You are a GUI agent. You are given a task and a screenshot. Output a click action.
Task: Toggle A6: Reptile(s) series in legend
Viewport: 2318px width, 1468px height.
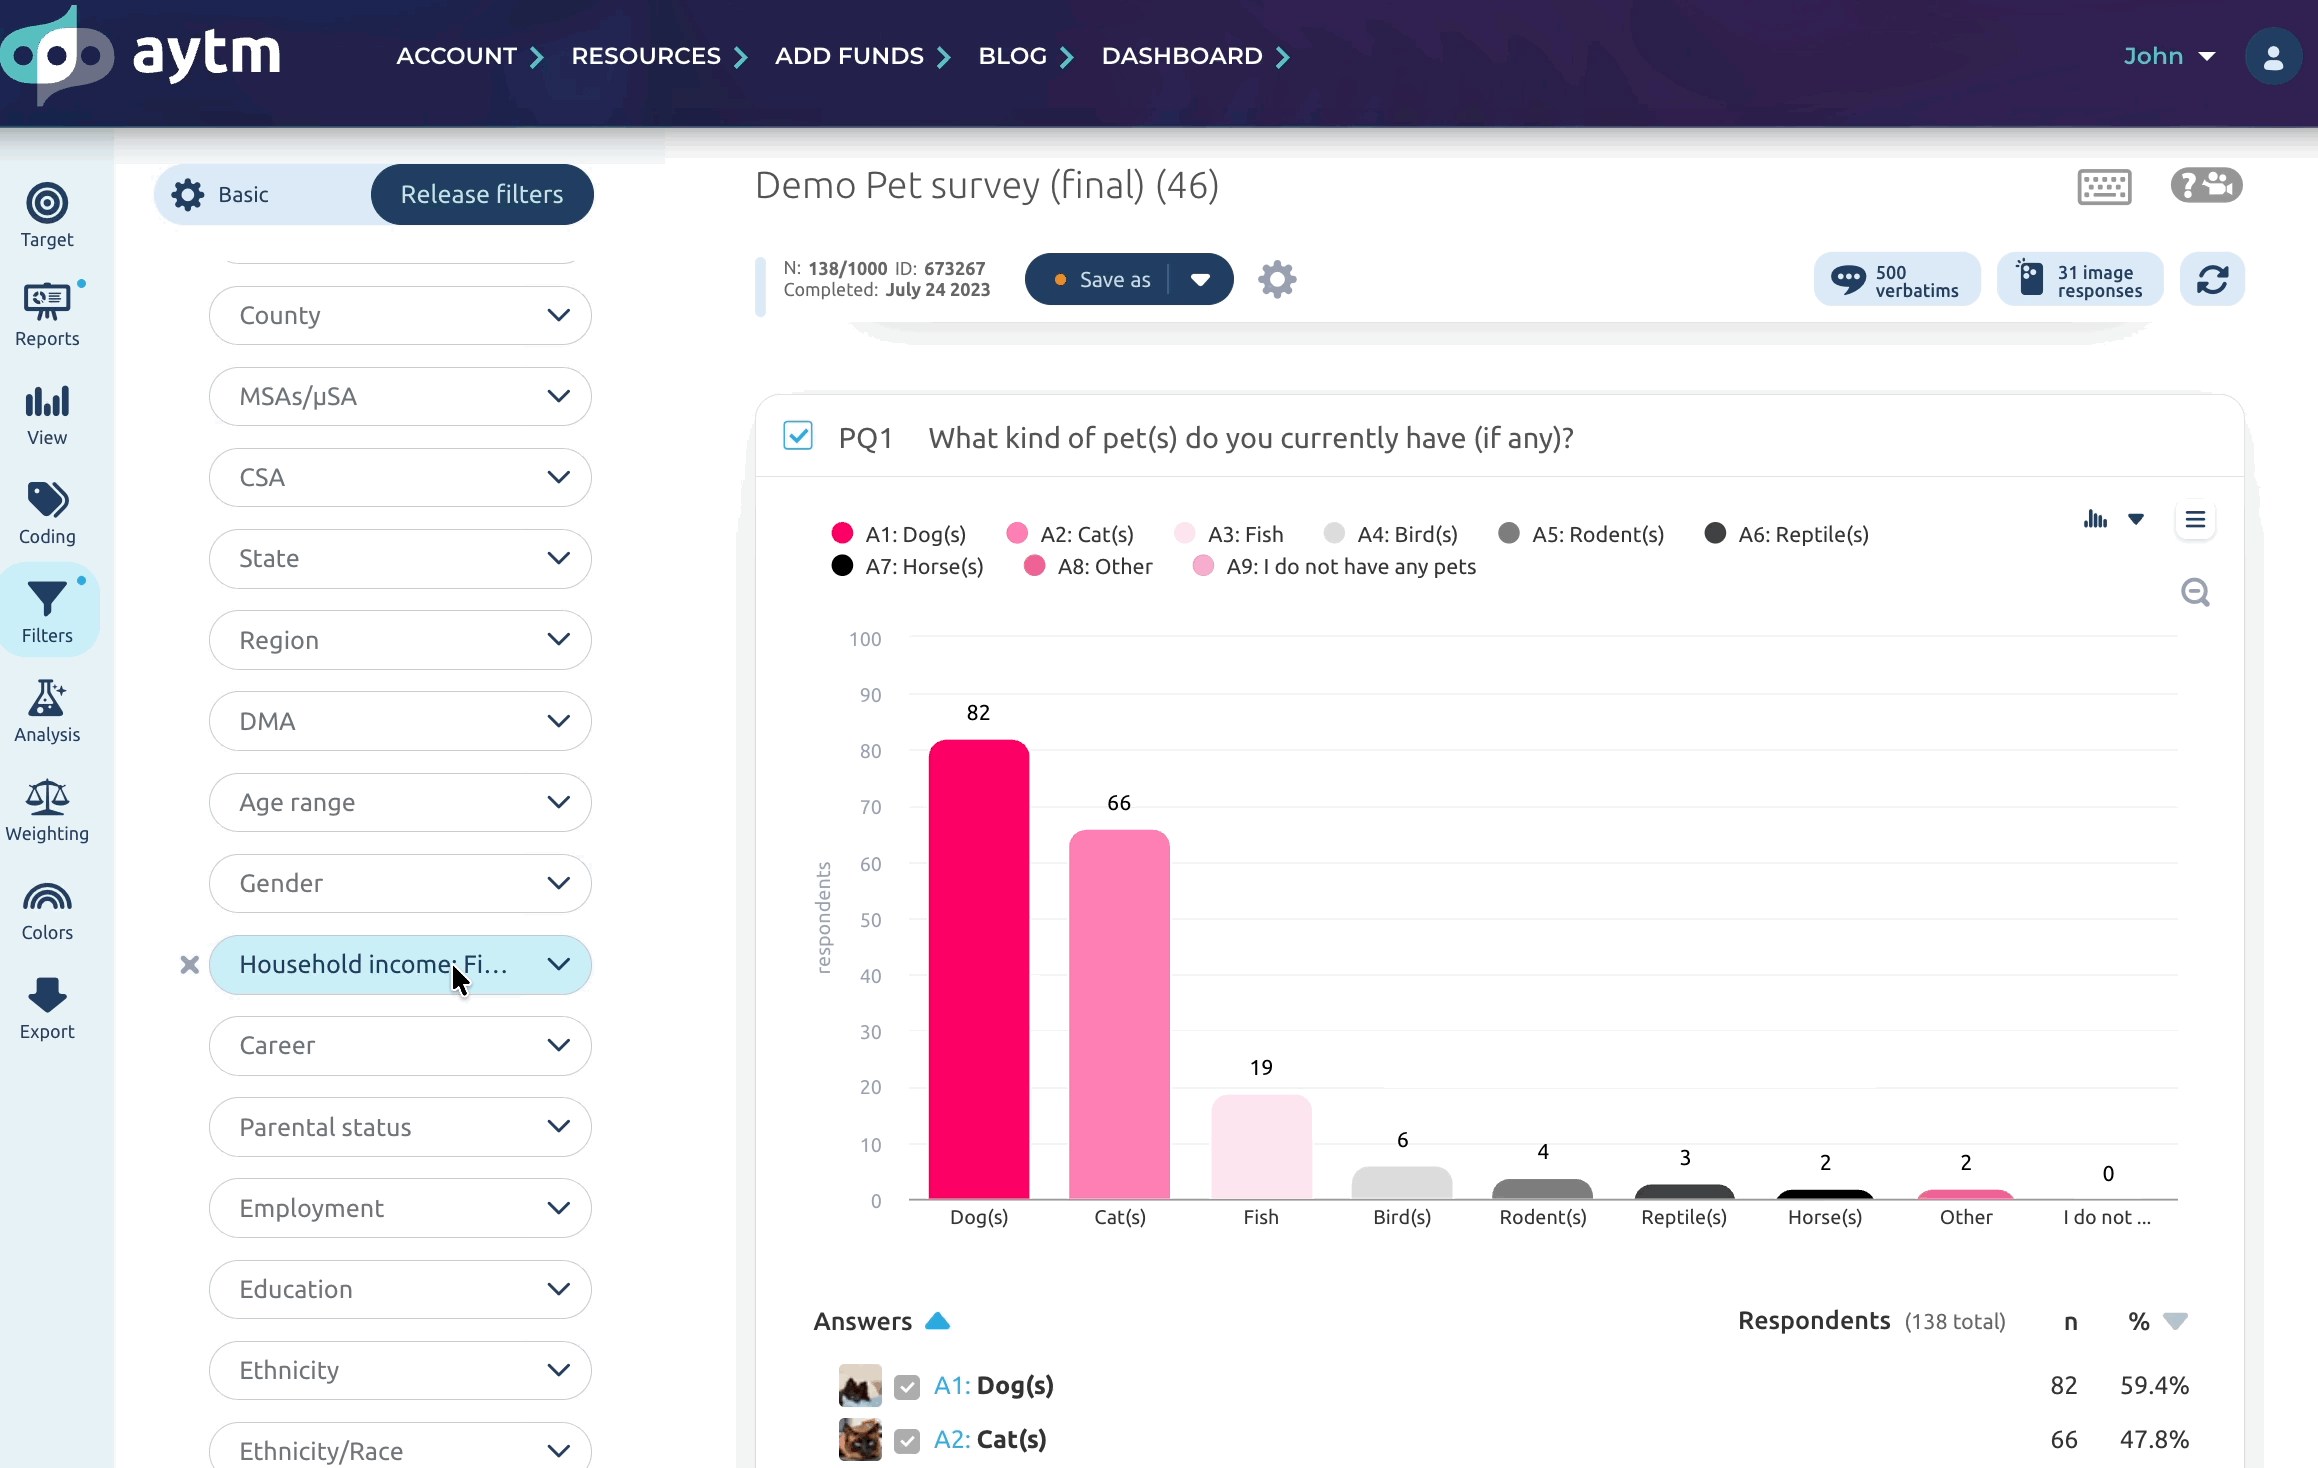coord(1786,534)
